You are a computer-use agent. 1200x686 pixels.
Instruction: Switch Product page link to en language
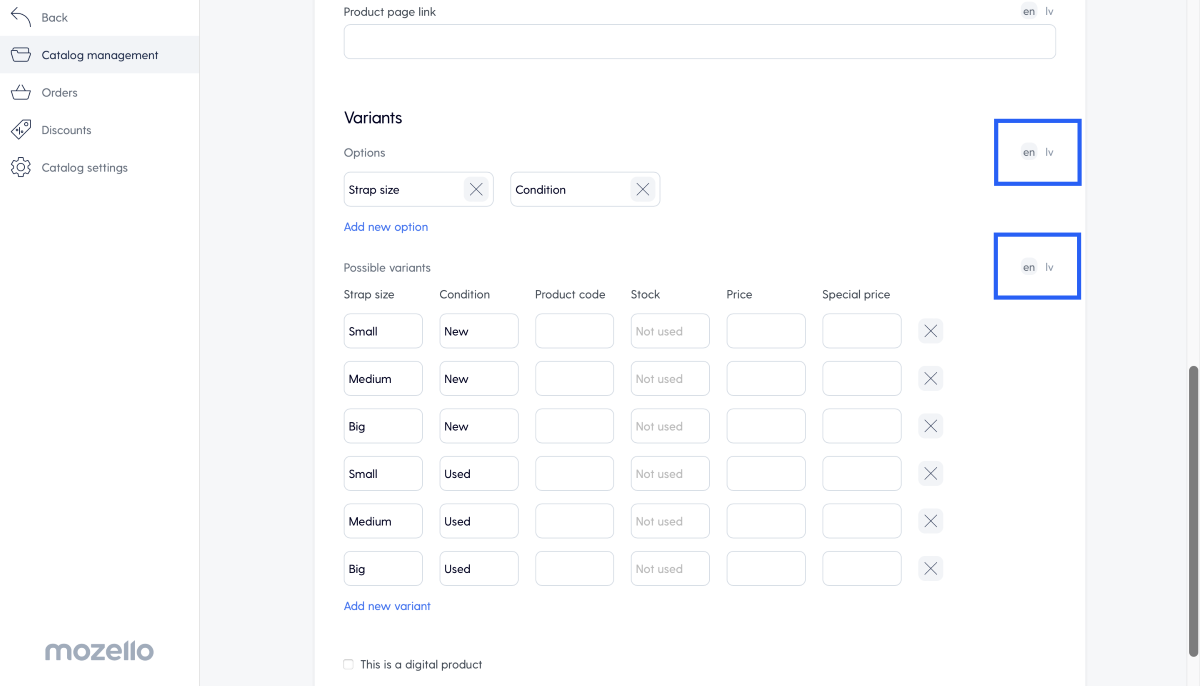1029,12
